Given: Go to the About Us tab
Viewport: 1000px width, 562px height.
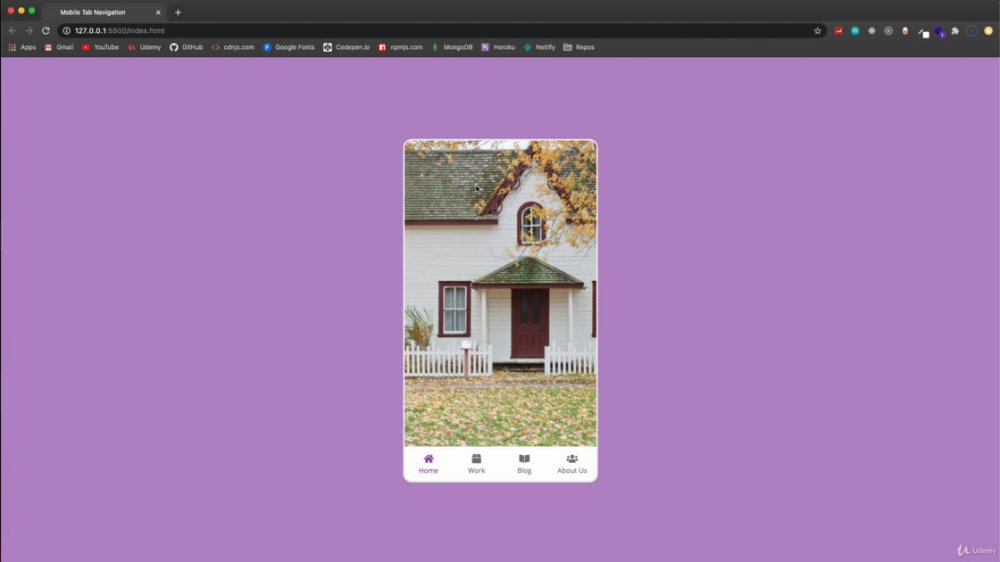Looking at the screenshot, I should (572, 464).
